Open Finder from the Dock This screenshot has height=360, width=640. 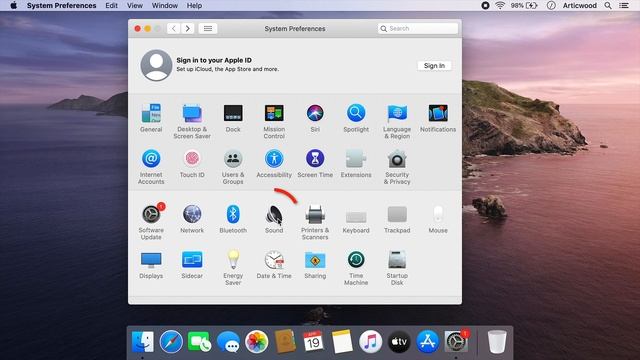tap(142, 342)
